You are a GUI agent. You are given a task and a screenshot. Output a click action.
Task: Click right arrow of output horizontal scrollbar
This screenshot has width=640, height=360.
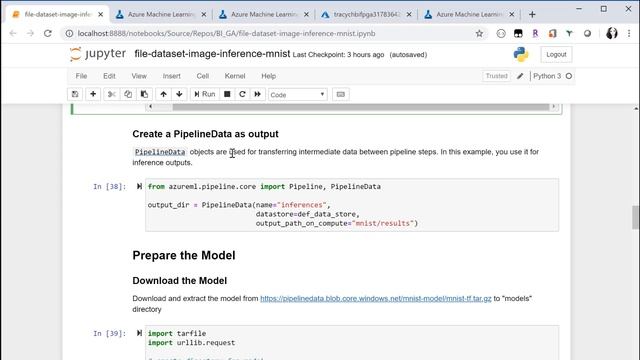(x=553, y=107)
